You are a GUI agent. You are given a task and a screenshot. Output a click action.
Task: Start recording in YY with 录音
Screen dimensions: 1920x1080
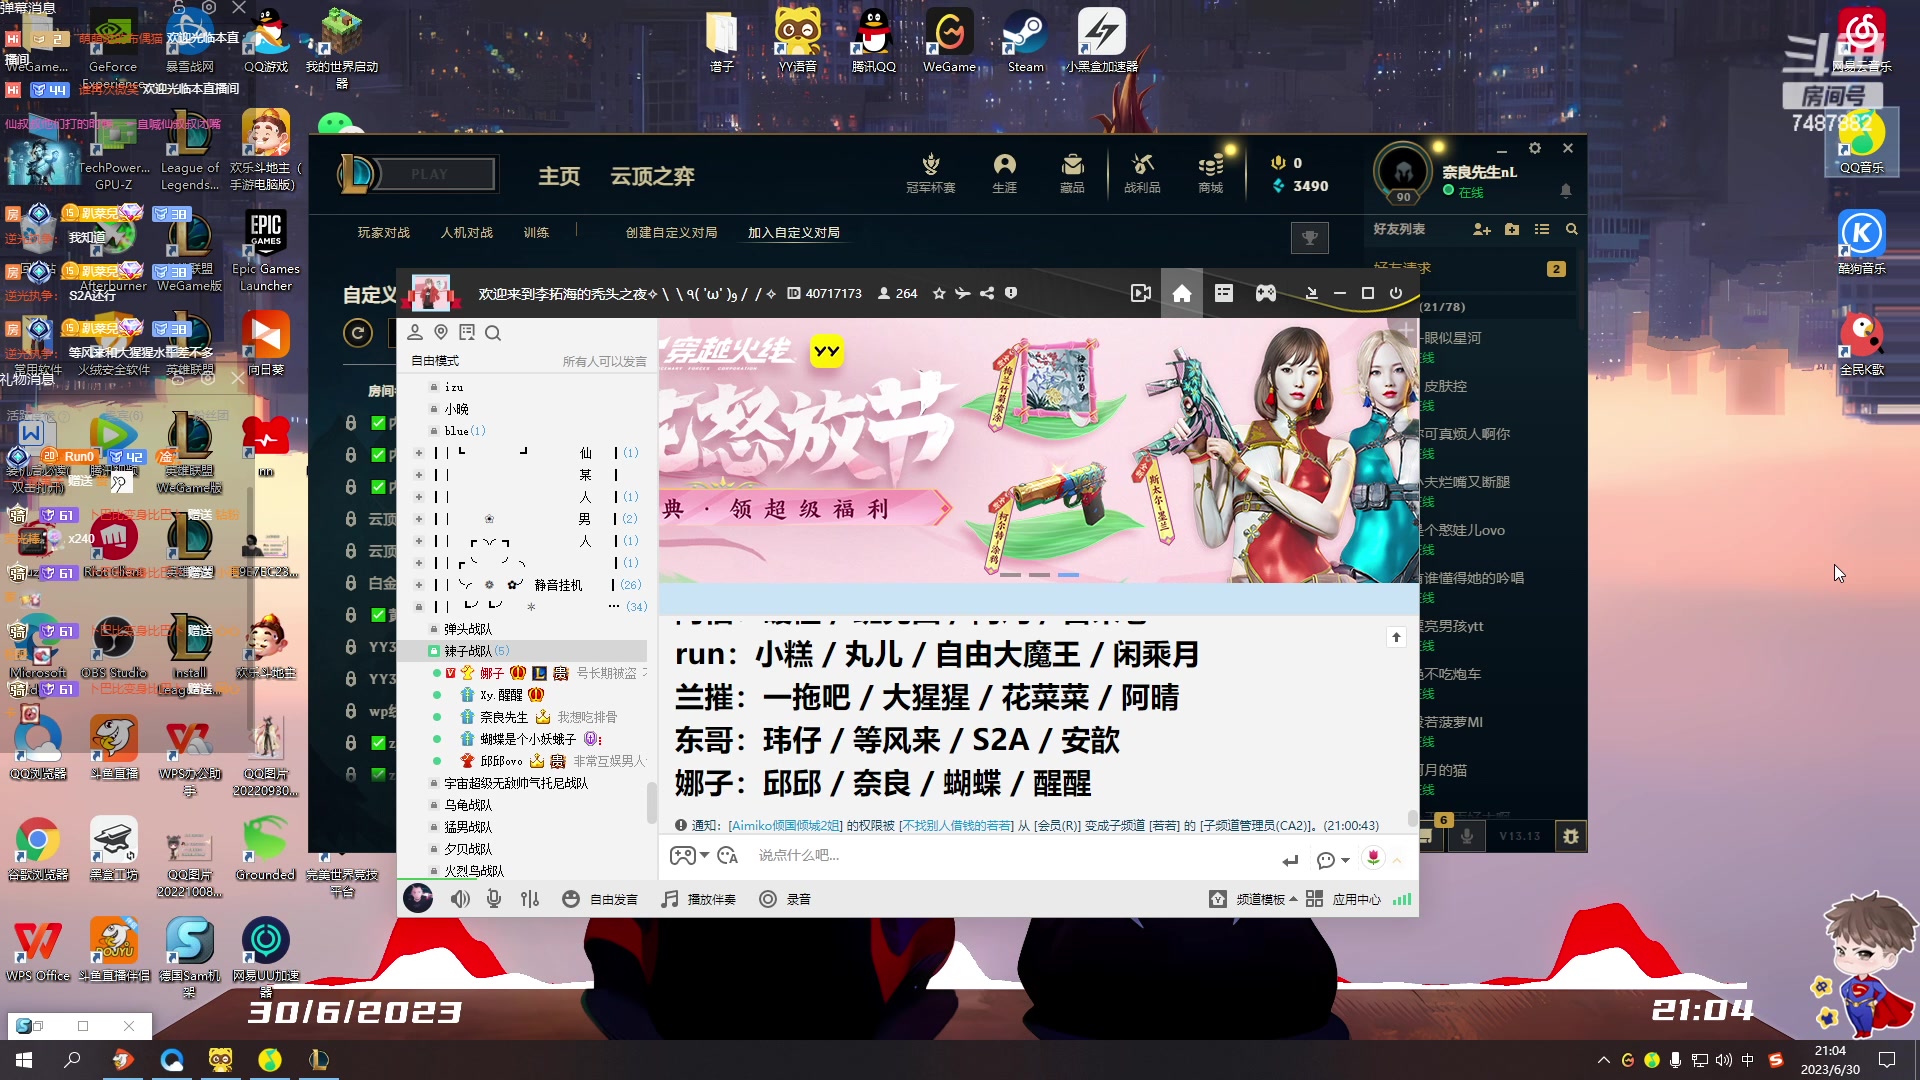click(785, 899)
